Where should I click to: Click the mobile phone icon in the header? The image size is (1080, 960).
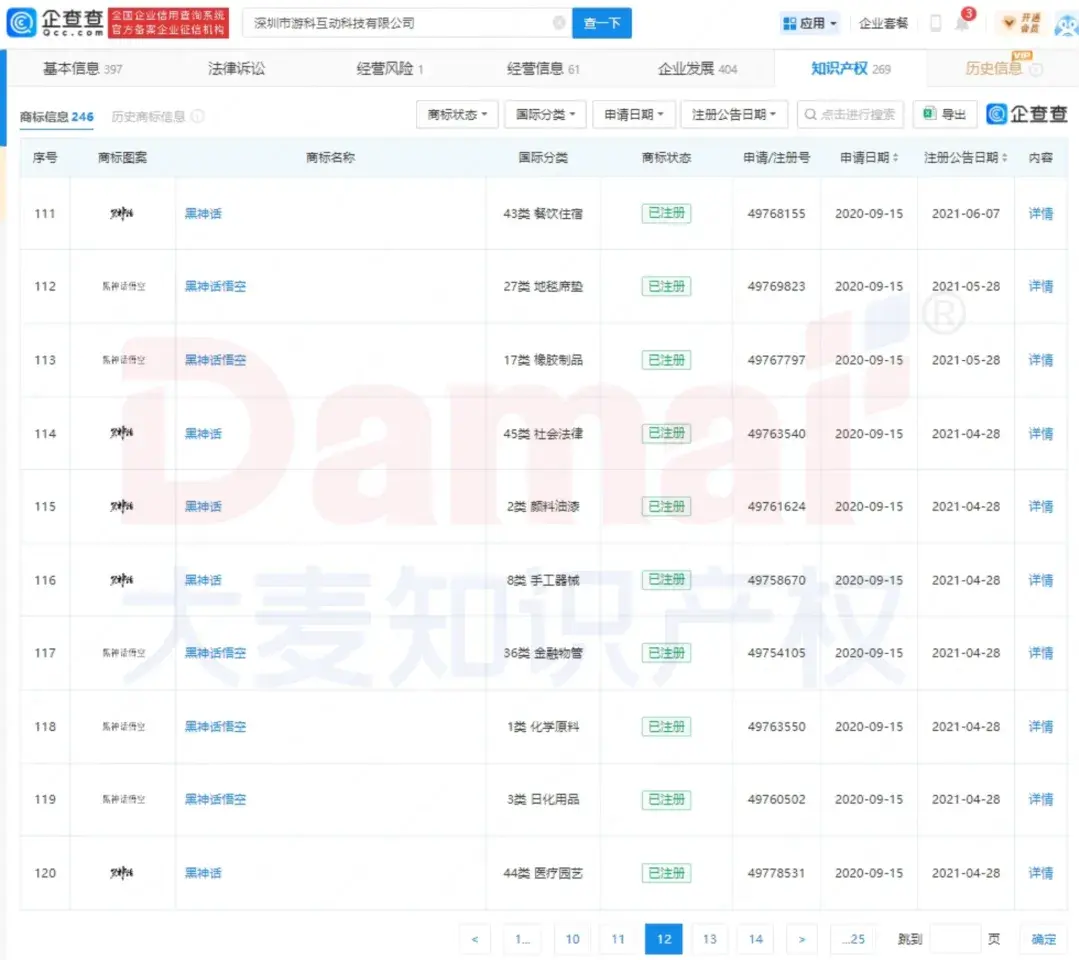tap(935, 23)
